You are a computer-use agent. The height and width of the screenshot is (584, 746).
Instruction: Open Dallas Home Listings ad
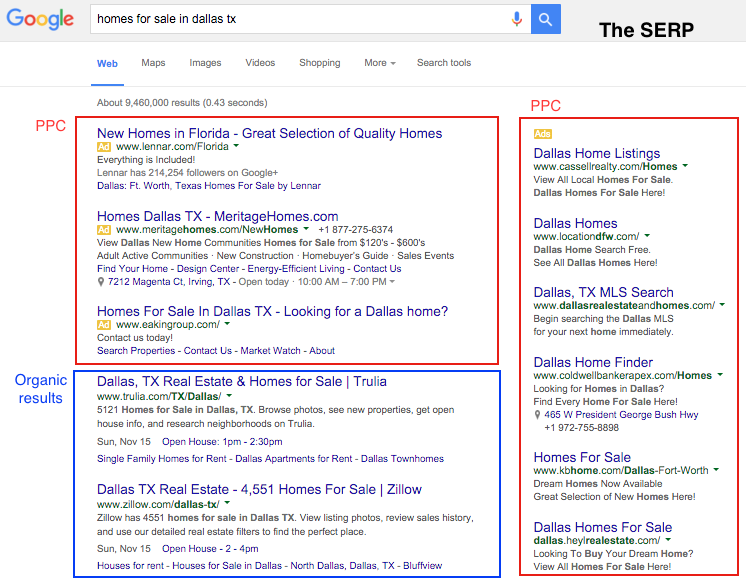pos(597,153)
